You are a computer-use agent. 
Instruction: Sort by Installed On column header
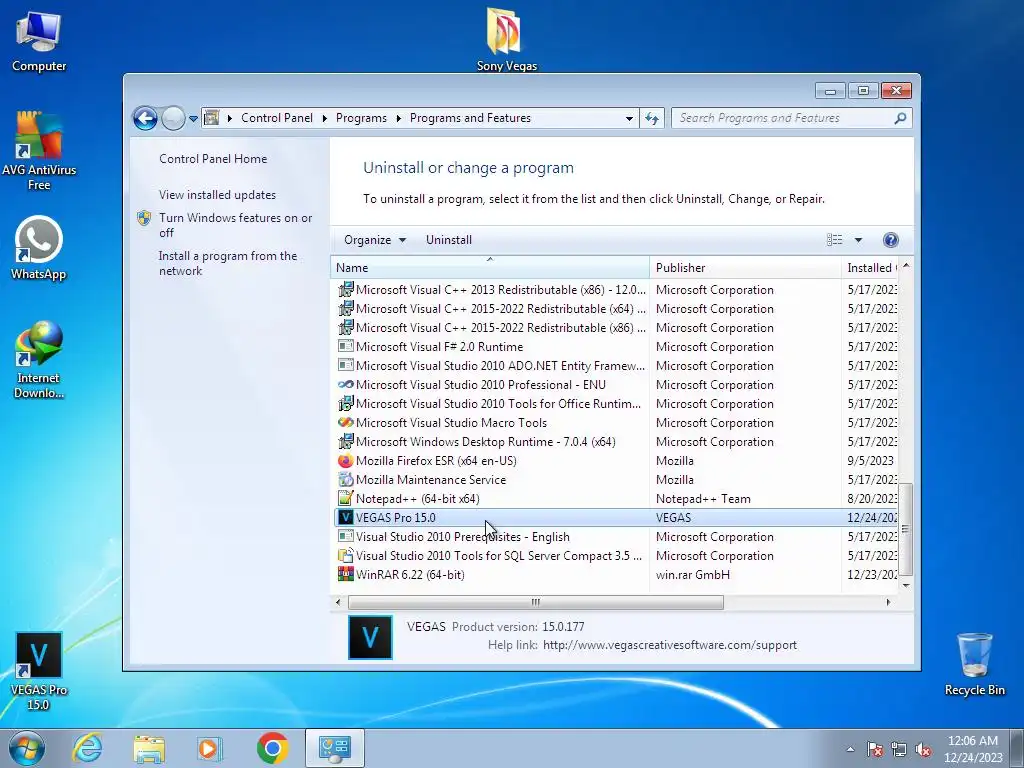(871, 268)
